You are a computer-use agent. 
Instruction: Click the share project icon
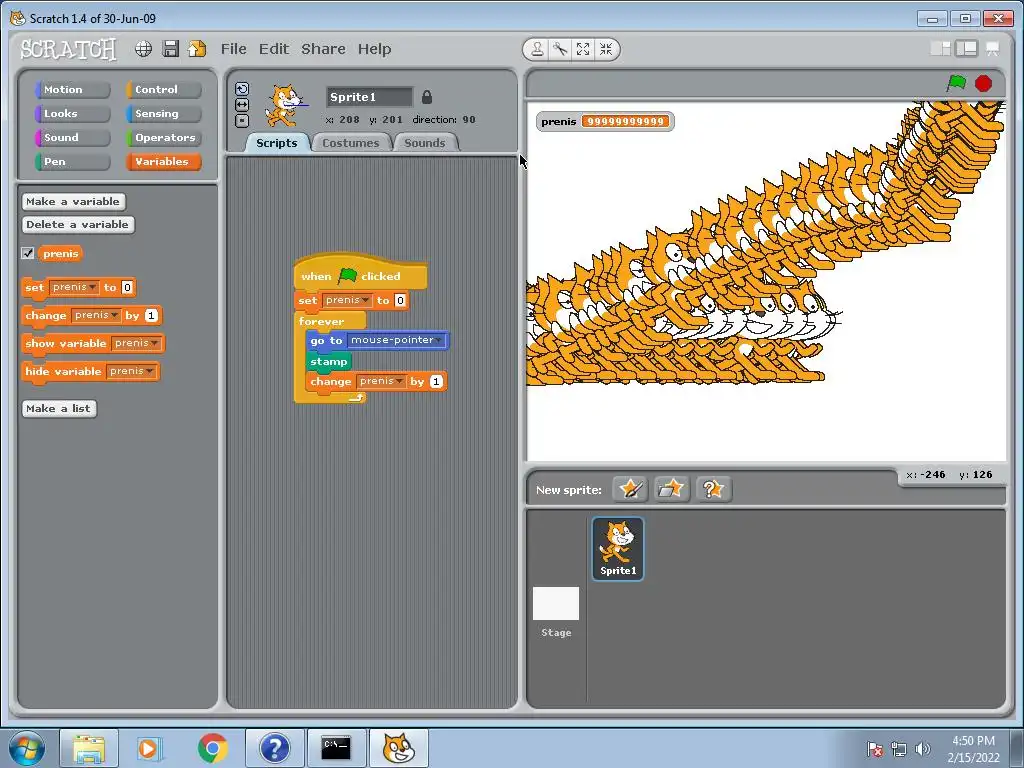[197, 49]
